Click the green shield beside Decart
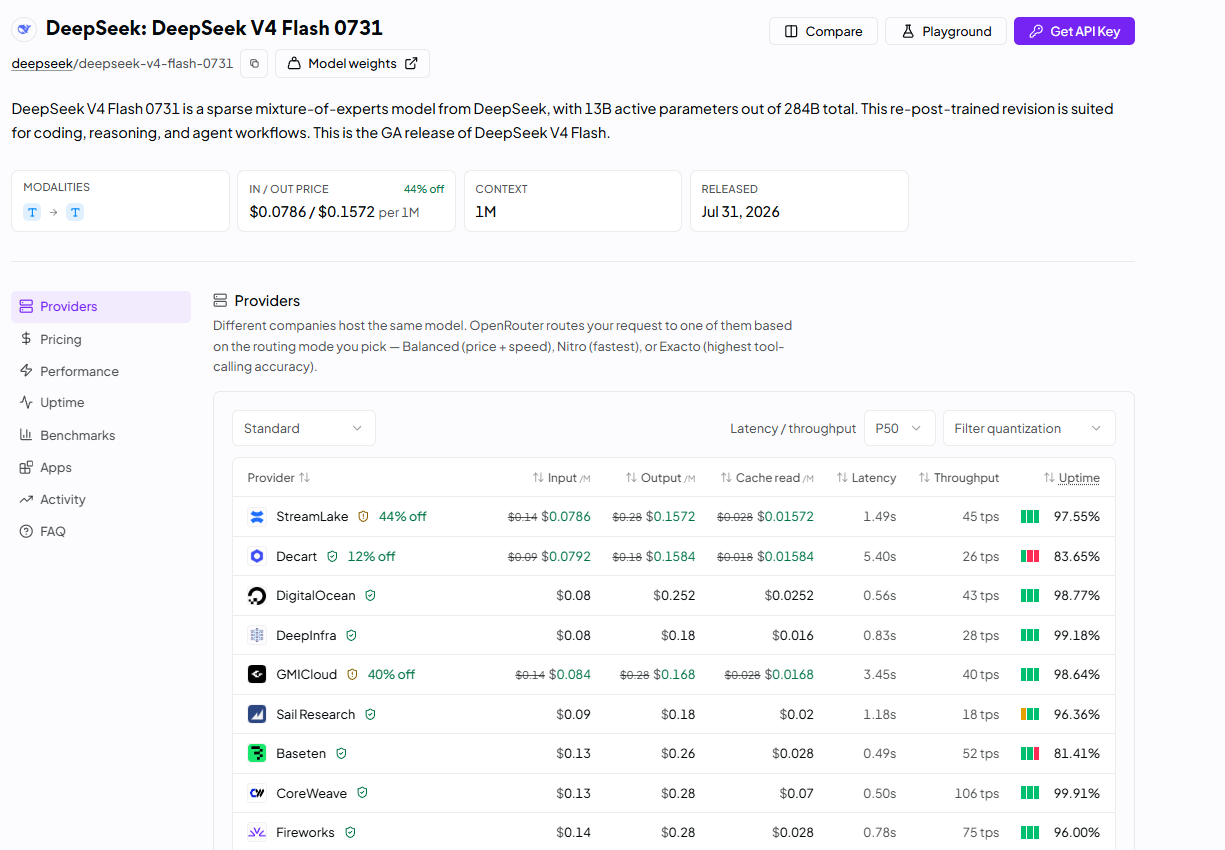Image resolution: width=1225 pixels, height=850 pixels. (332, 556)
